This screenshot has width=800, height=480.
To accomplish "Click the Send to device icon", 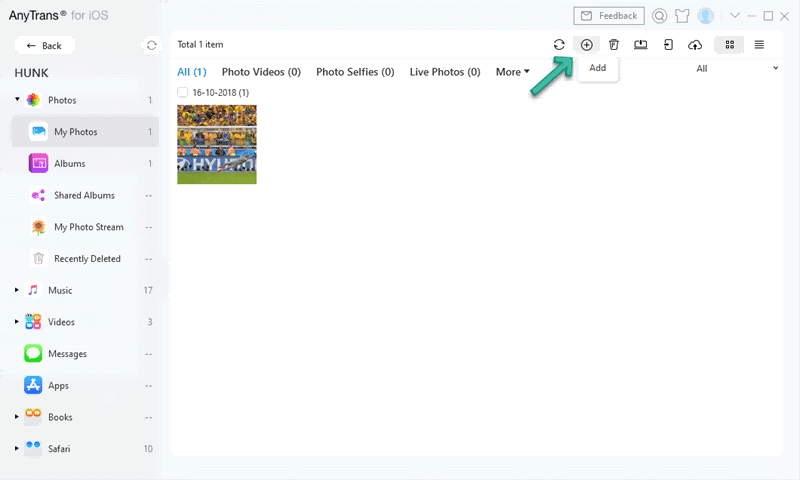I will coord(668,45).
